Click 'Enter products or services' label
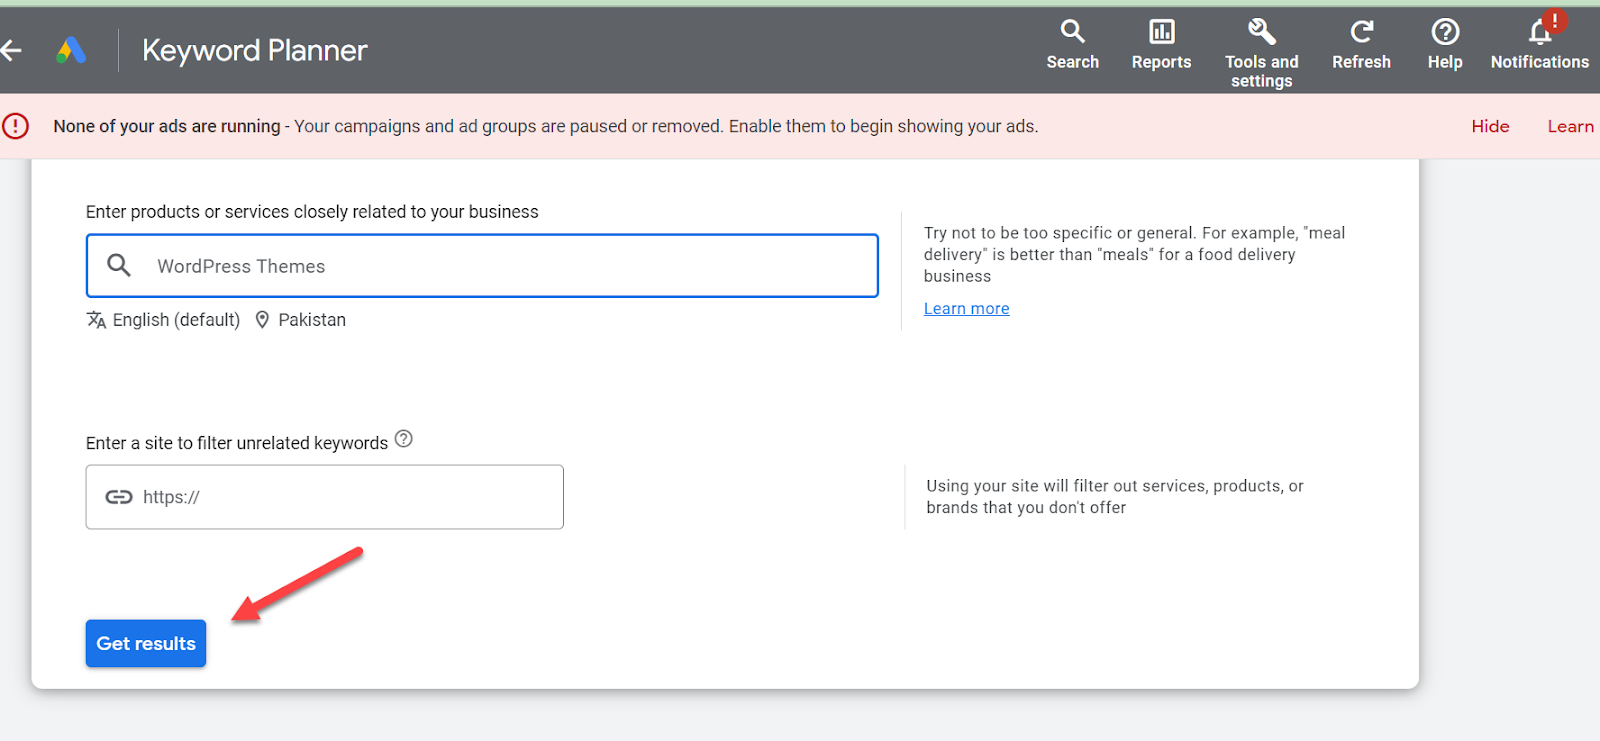The width and height of the screenshot is (1600, 741). click(x=312, y=212)
